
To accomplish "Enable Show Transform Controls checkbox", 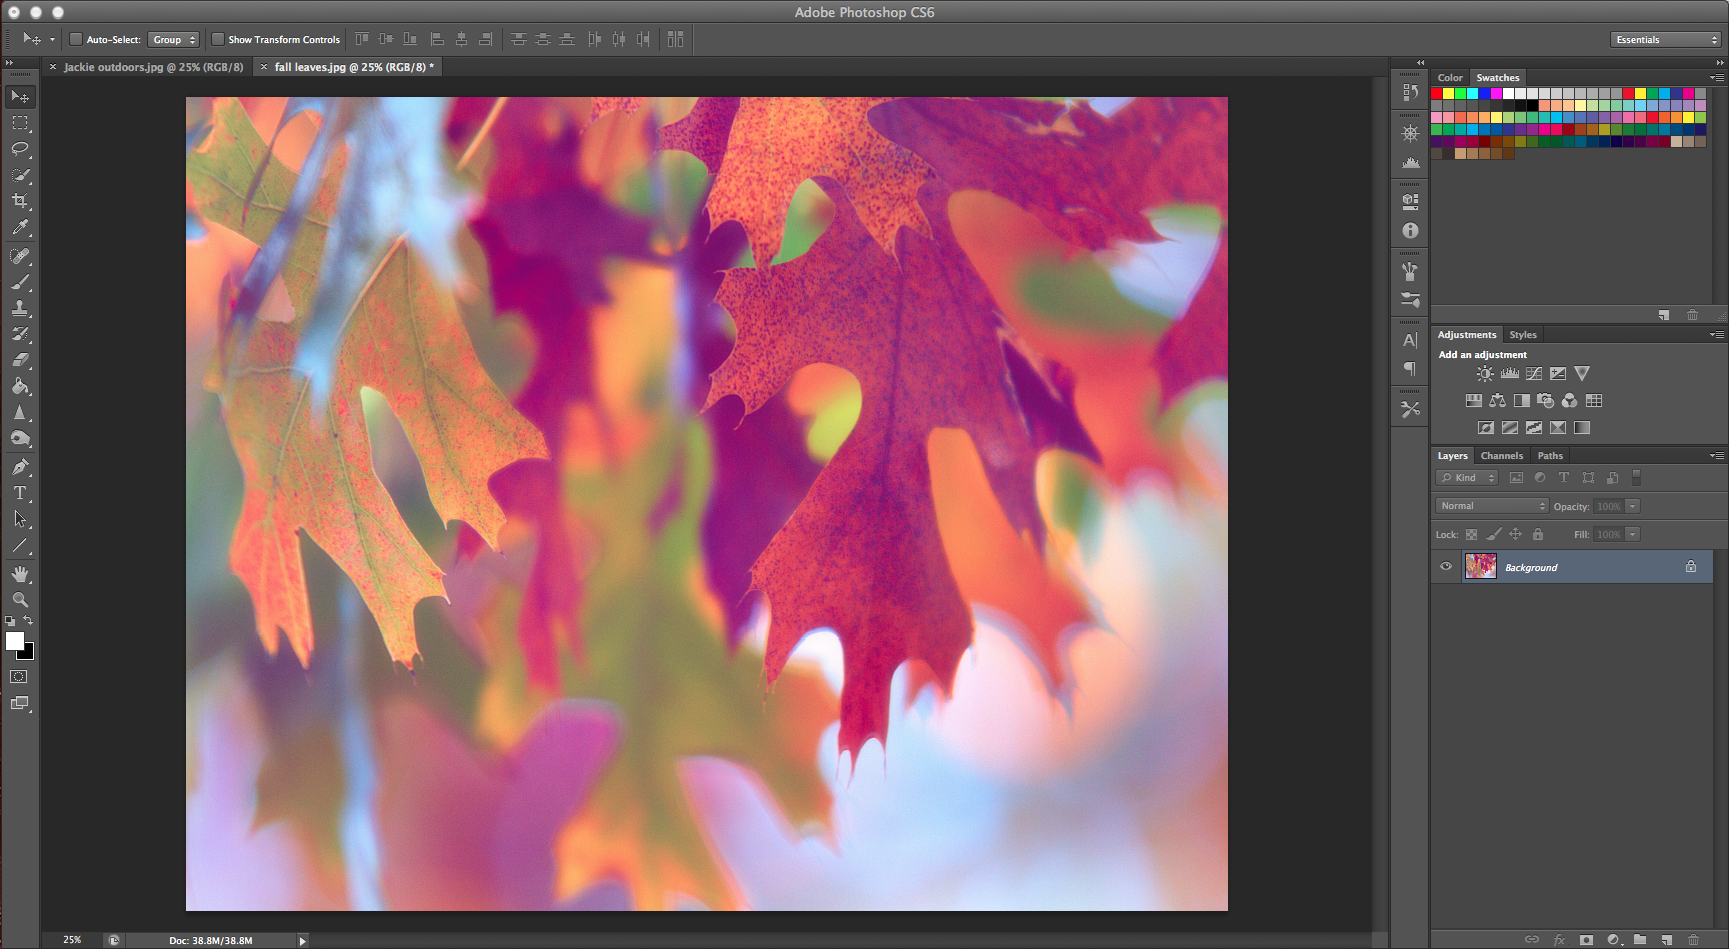I will [x=217, y=40].
